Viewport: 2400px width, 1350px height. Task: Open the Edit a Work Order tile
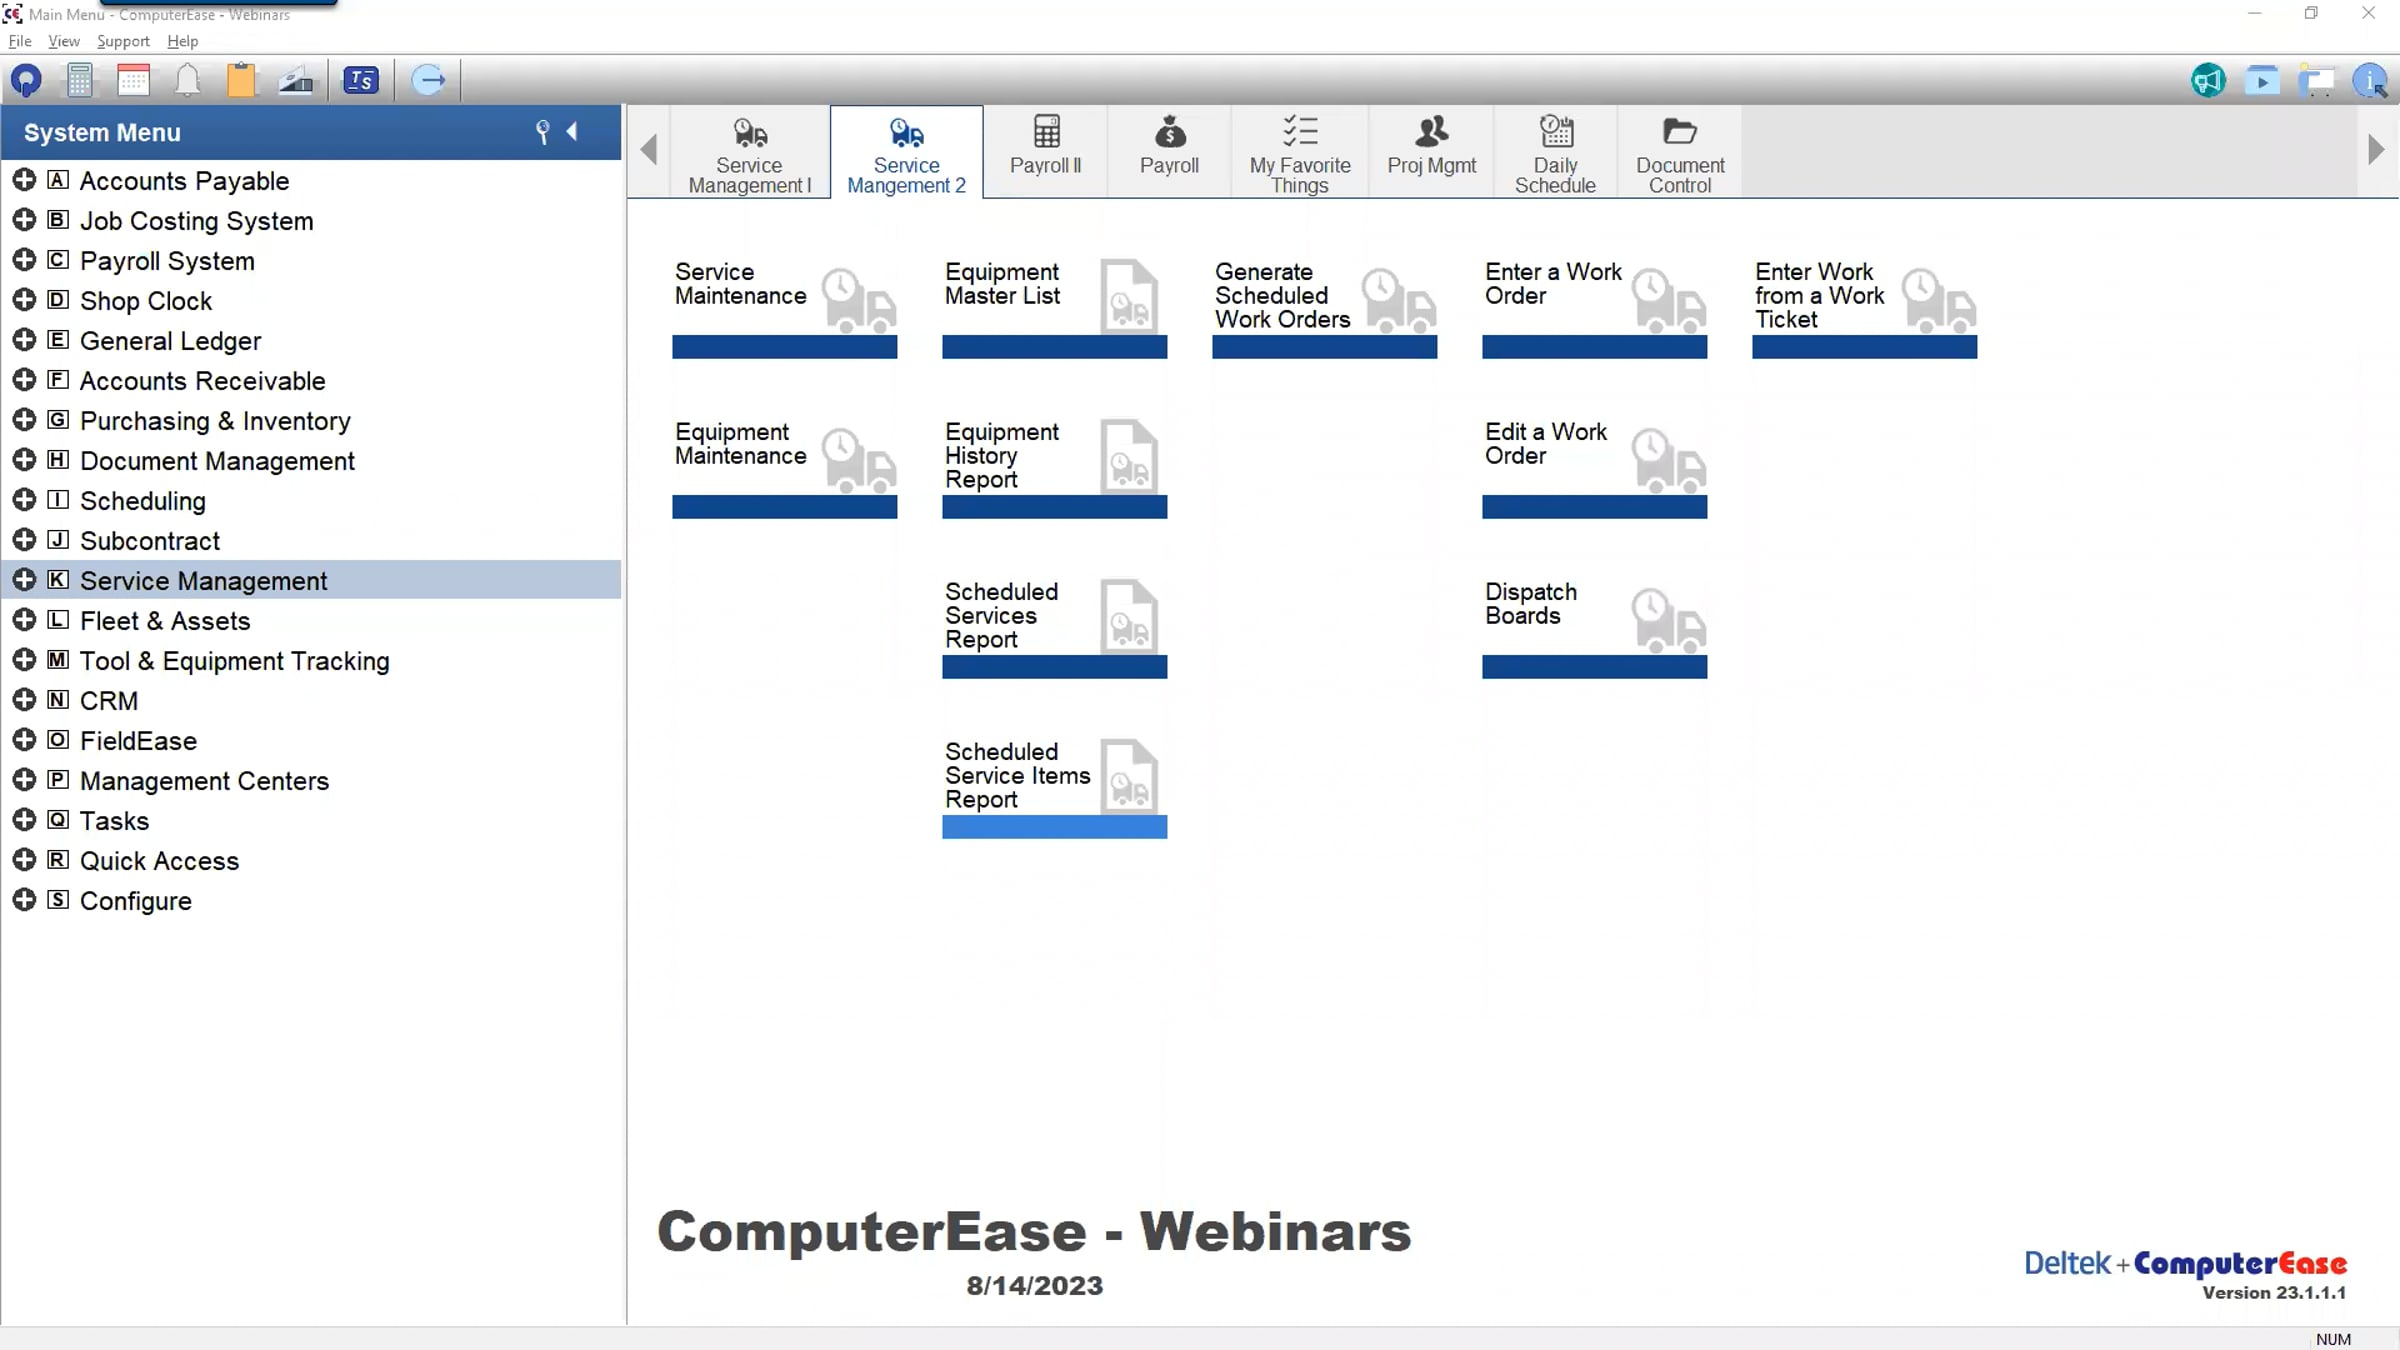tap(1594, 467)
